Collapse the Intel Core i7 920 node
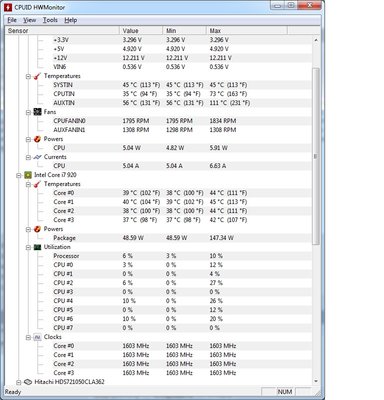The width and height of the screenshot is (384, 400). 19,175
